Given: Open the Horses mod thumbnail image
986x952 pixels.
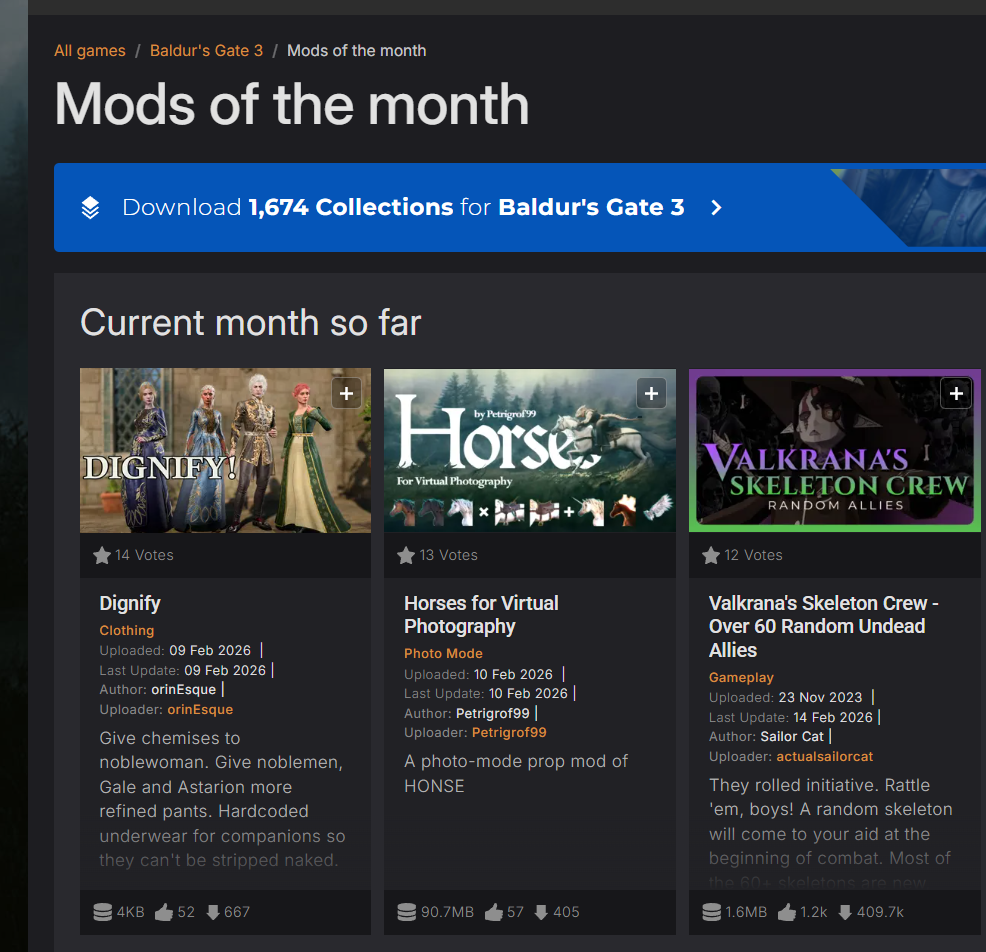Looking at the screenshot, I should click(530, 450).
